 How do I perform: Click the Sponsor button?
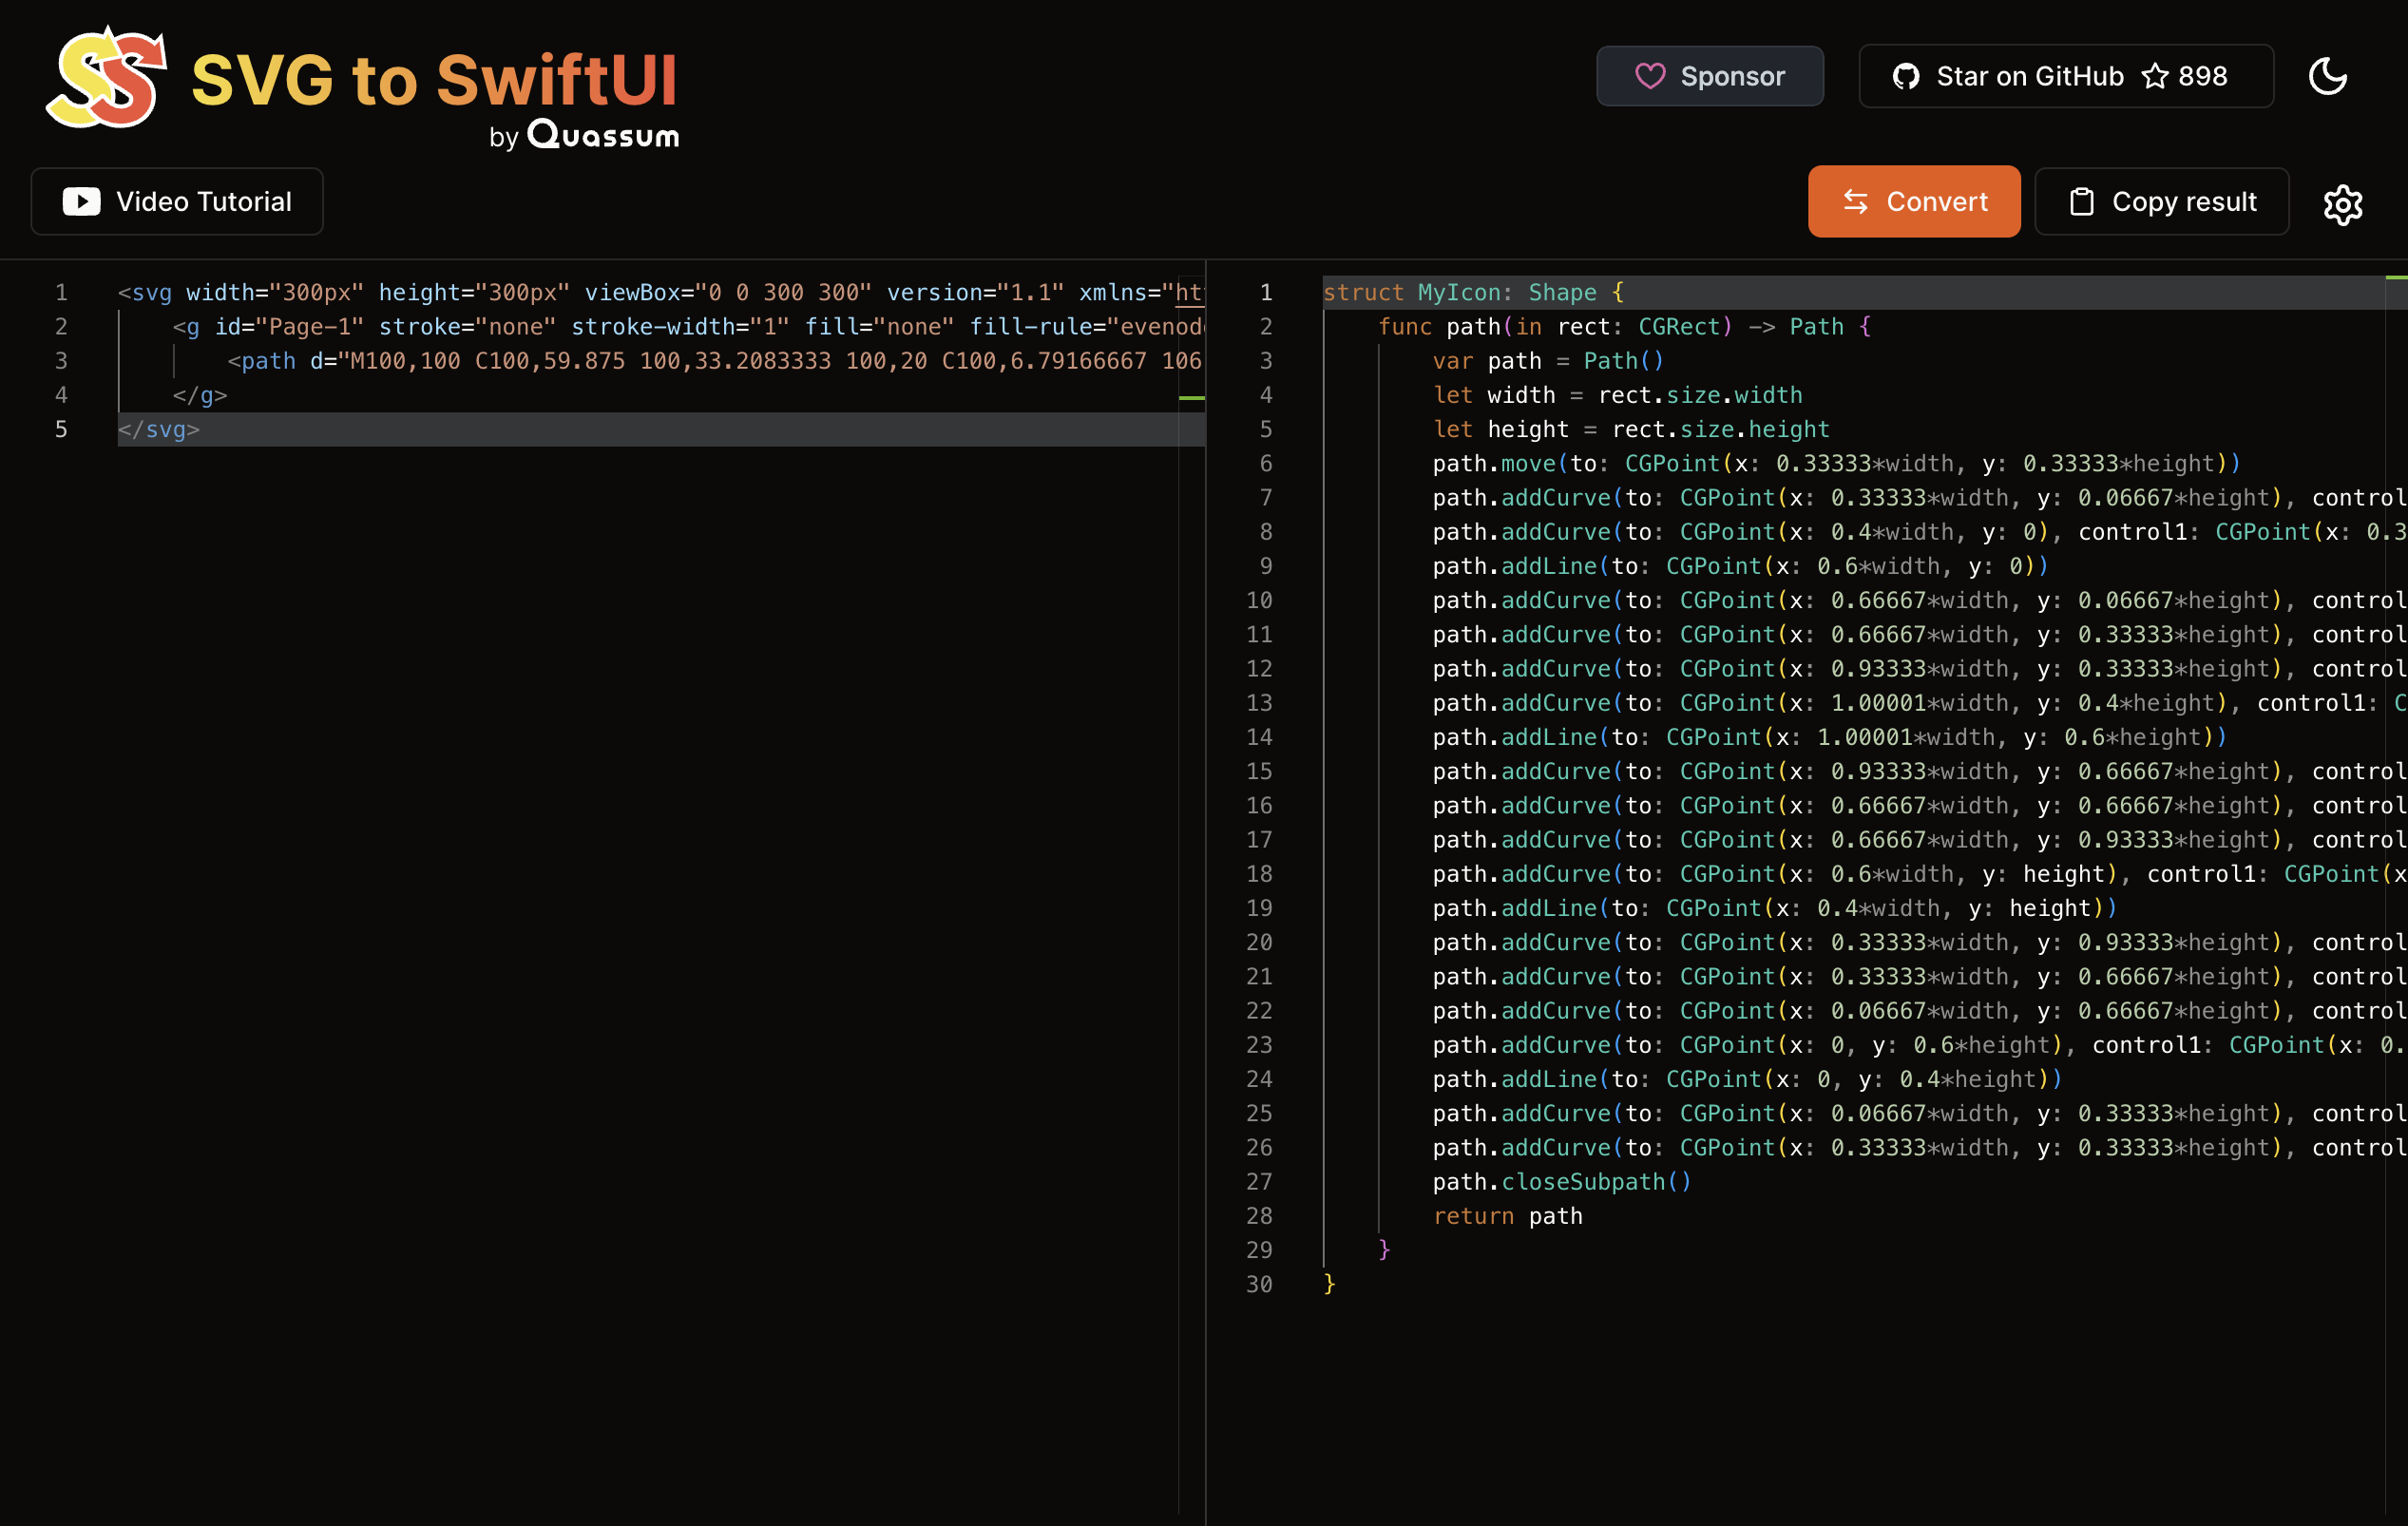[x=1709, y=76]
